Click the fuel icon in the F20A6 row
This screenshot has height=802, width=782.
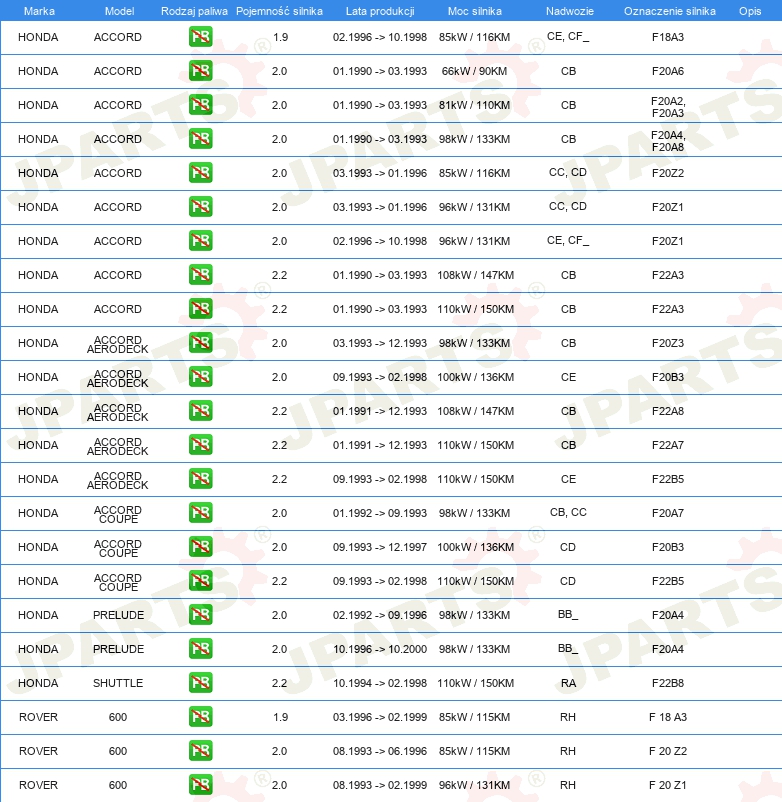click(200, 71)
